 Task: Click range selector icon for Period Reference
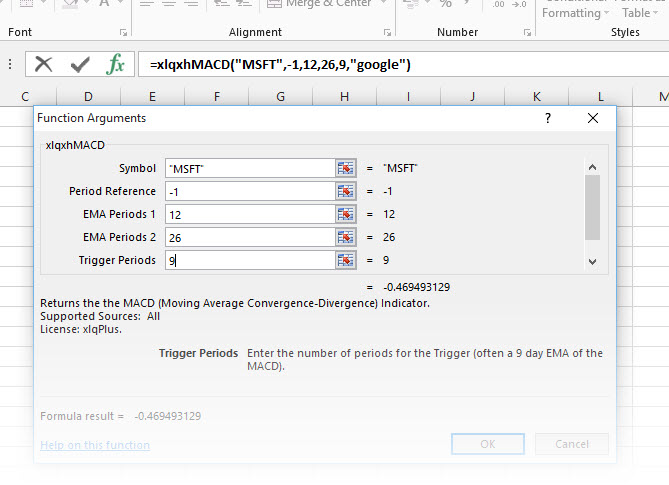pyautogui.click(x=346, y=191)
